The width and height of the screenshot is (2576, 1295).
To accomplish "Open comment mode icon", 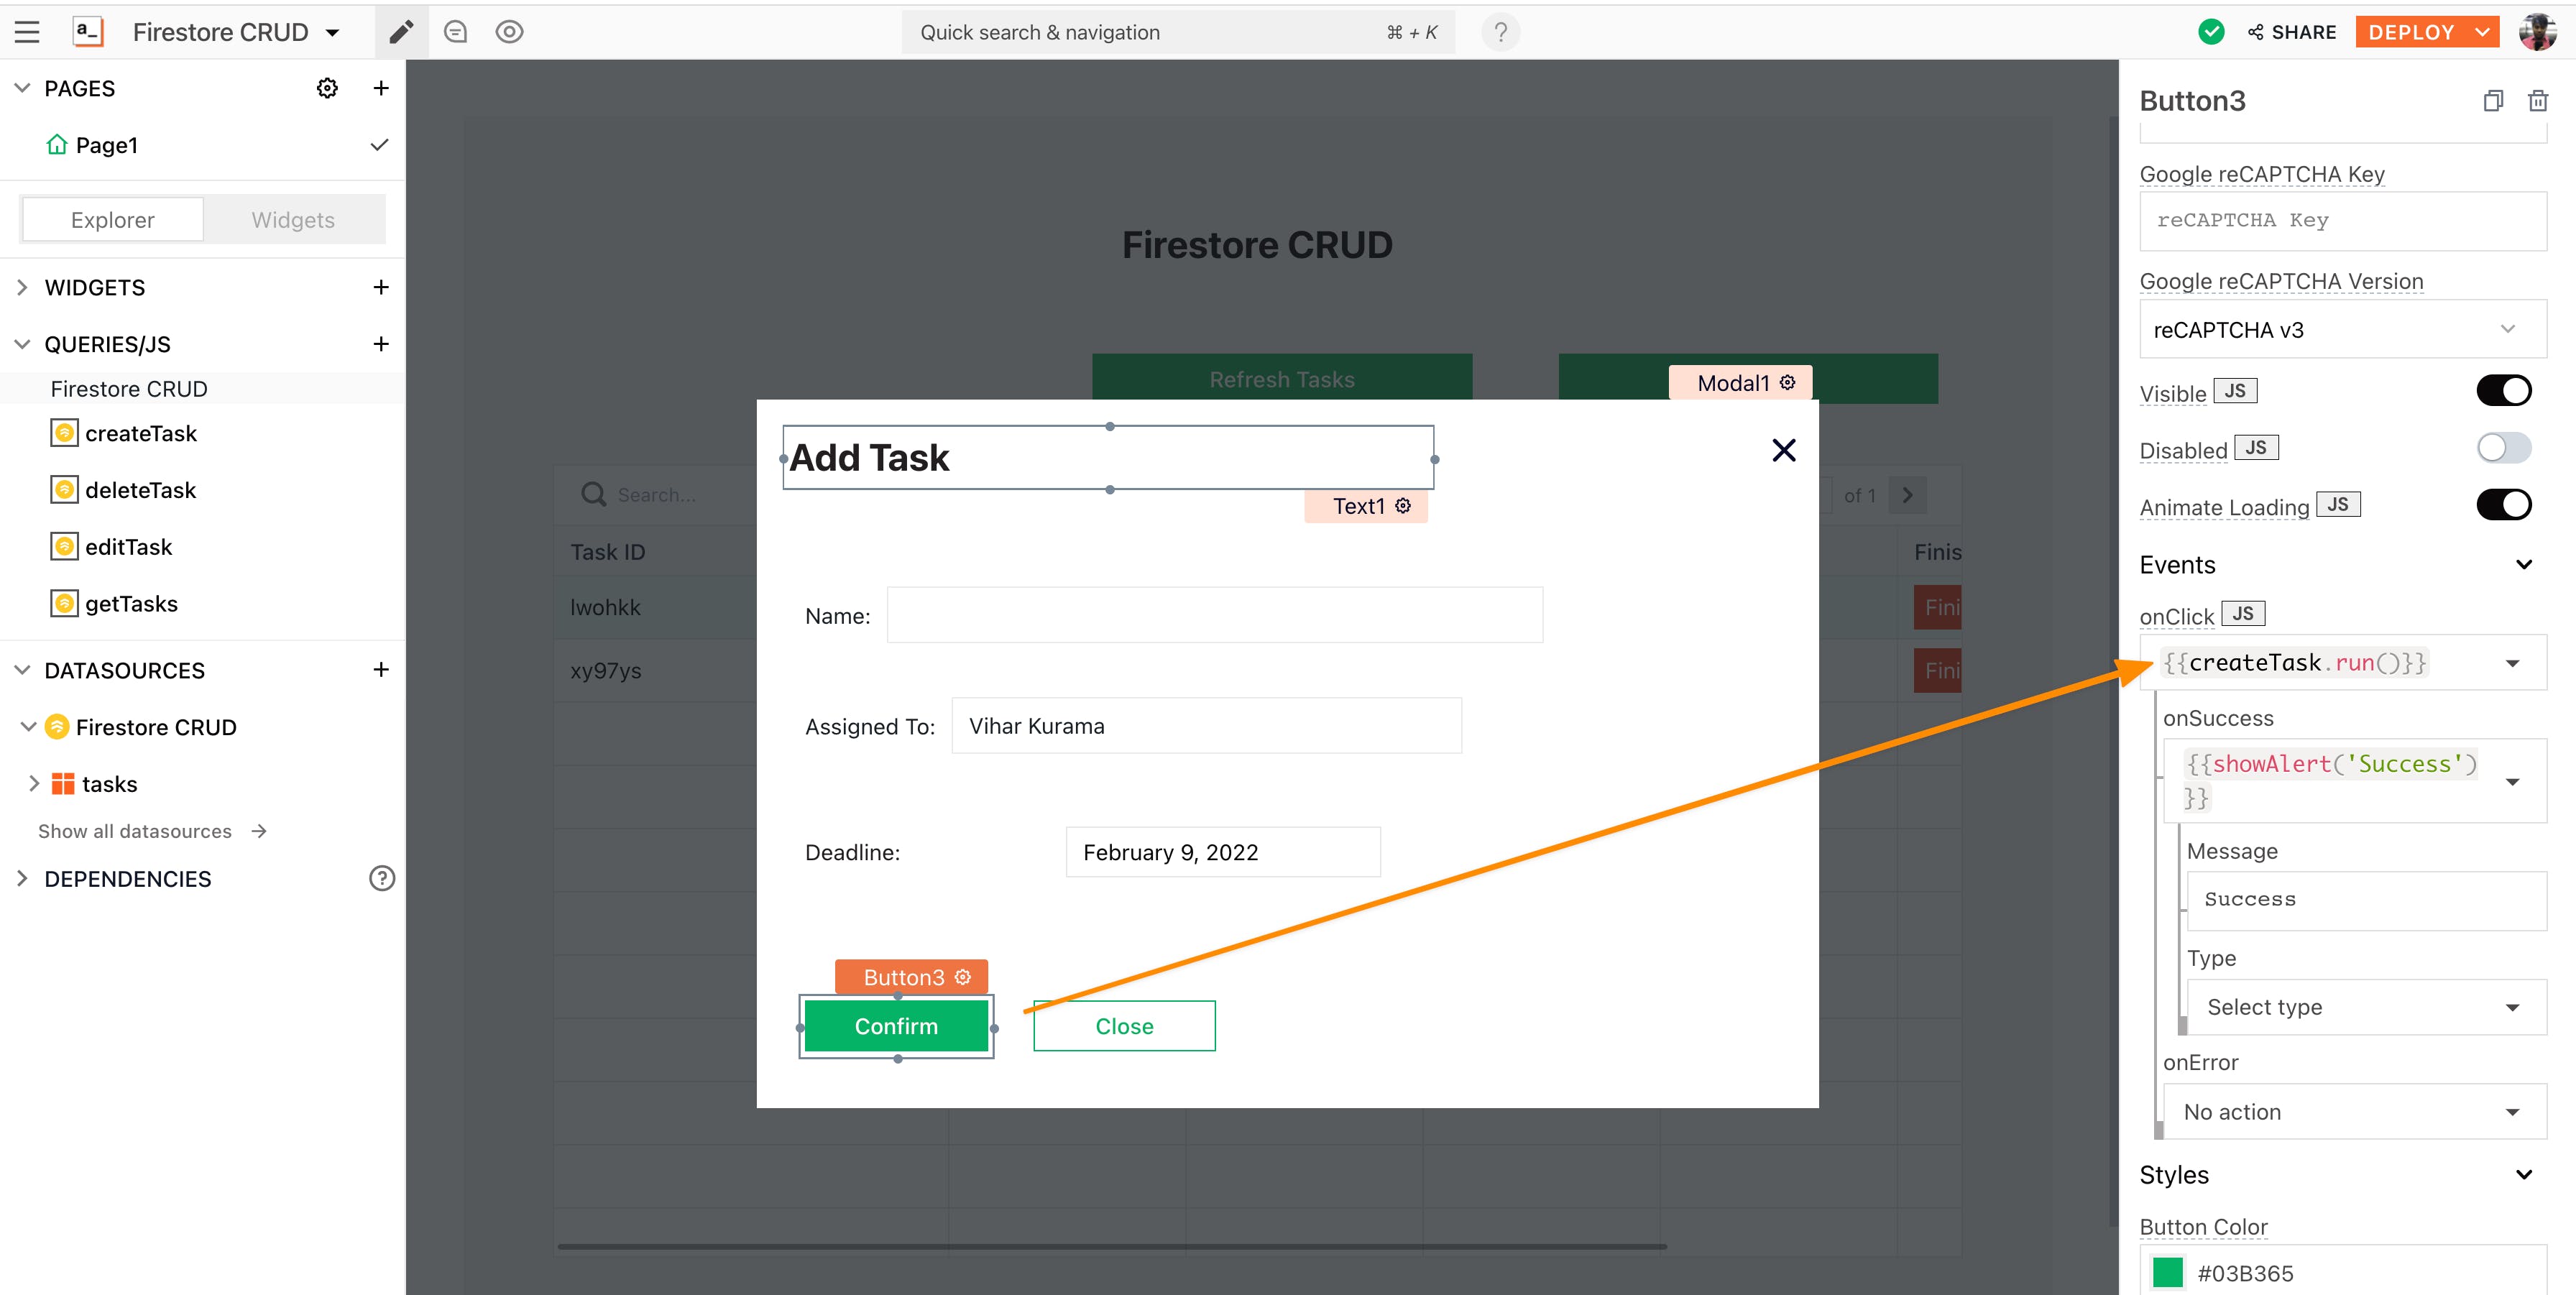I will (456, 32).
